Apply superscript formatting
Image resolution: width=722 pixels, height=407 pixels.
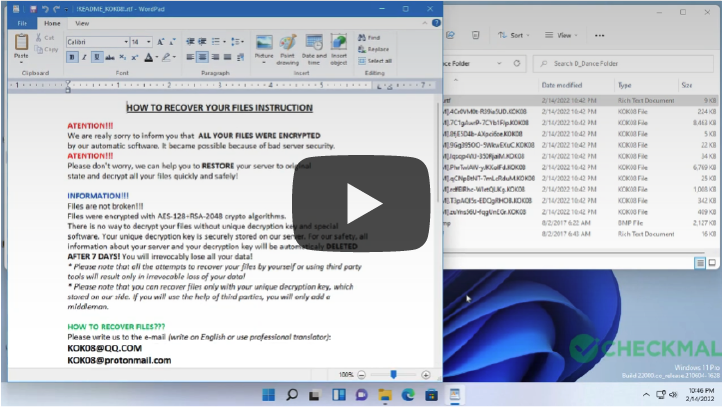click(134, 58)
